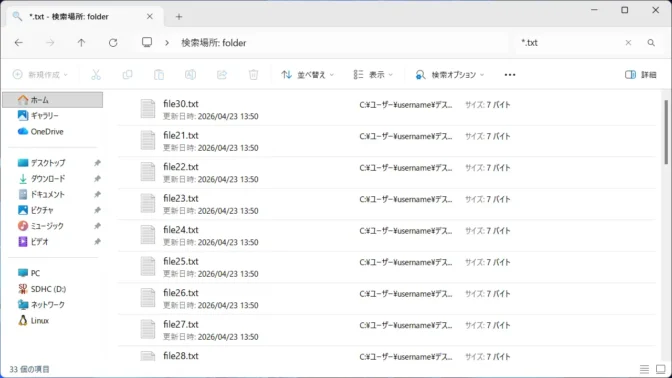
Task: Click the text-file icon of file25.txt
Action: (148, 266)
